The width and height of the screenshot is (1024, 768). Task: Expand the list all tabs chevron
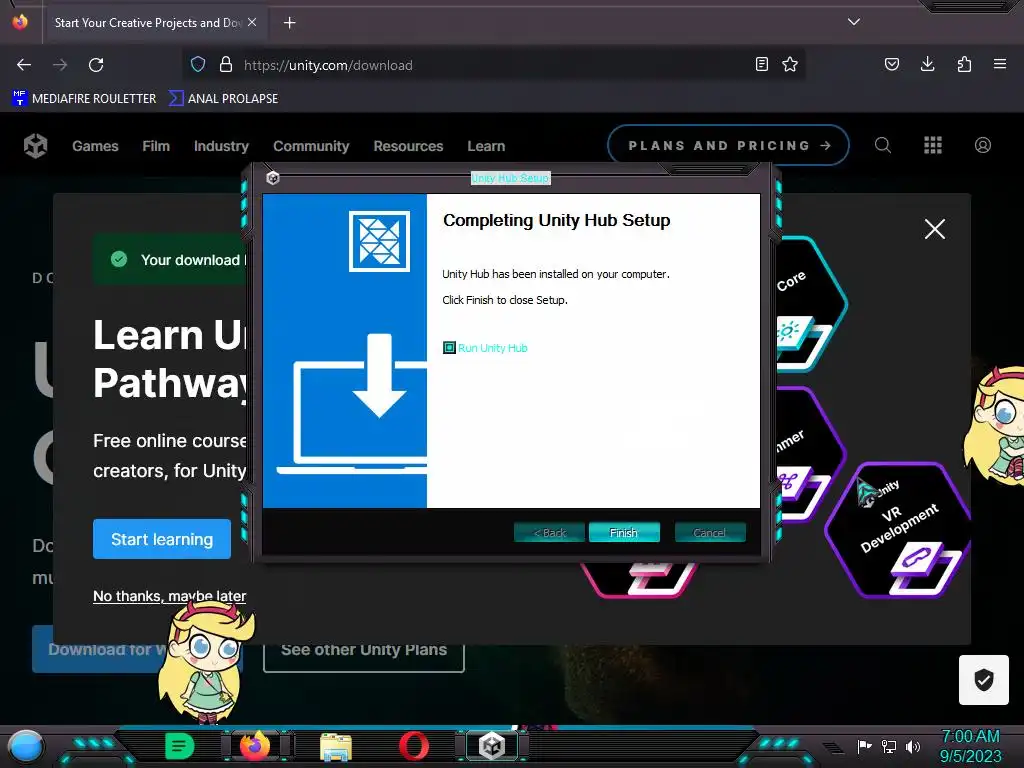point(854,22)
